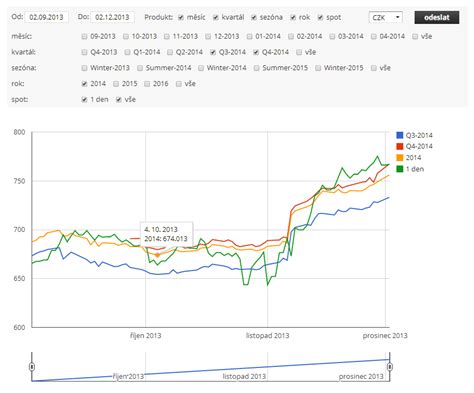Click the tooltip value '2014: 674.013'

tap(166, 239)
